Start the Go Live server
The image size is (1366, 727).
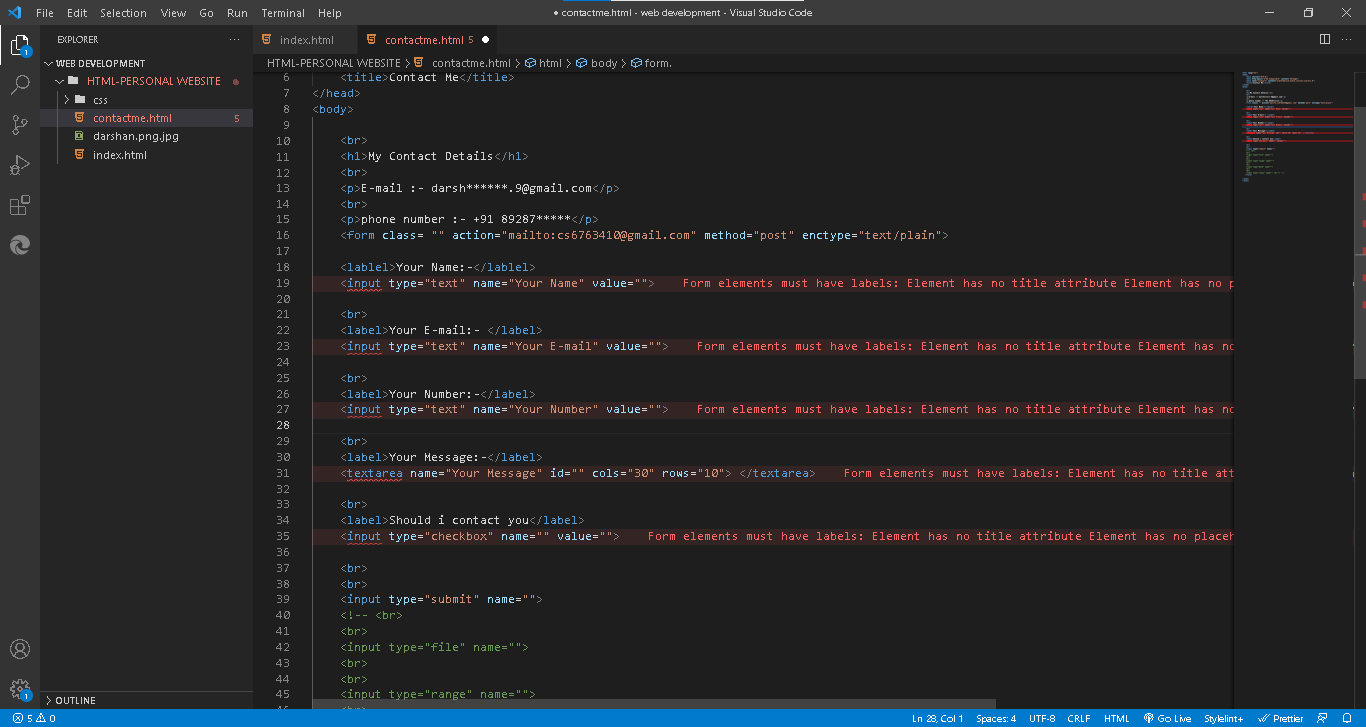[1166, 718]
